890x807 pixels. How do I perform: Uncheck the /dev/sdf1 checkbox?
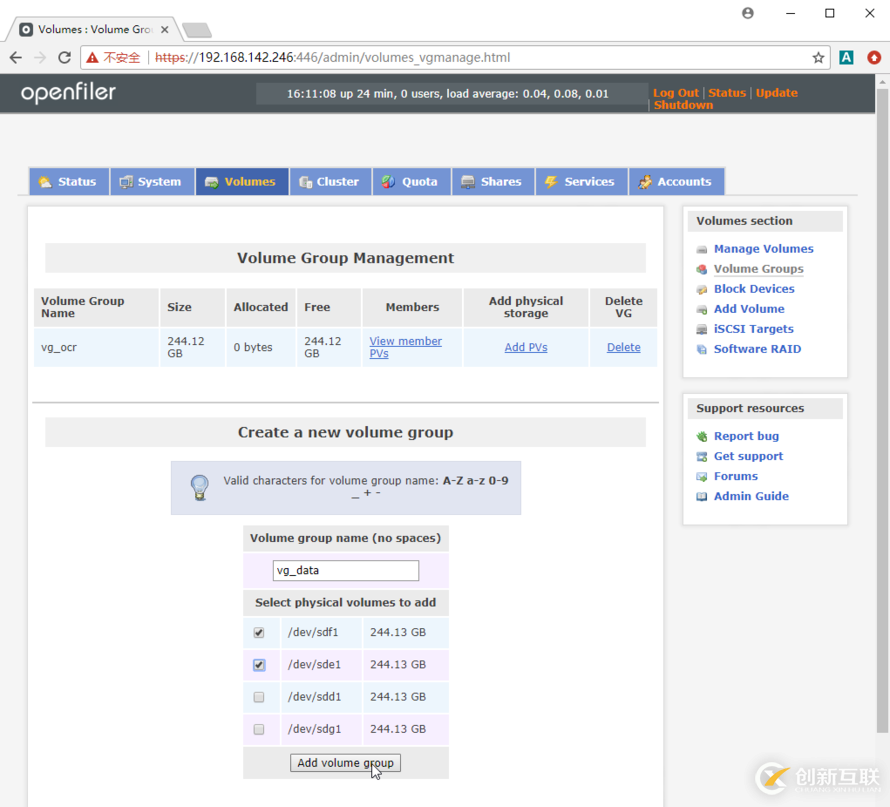259,633
